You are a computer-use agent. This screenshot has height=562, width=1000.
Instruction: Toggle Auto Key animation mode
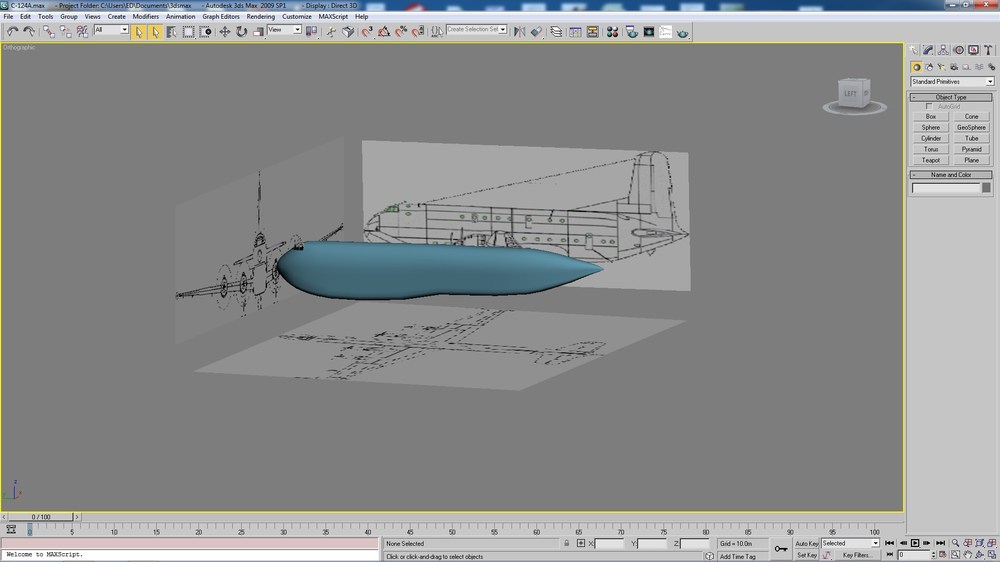coord(806,544)
